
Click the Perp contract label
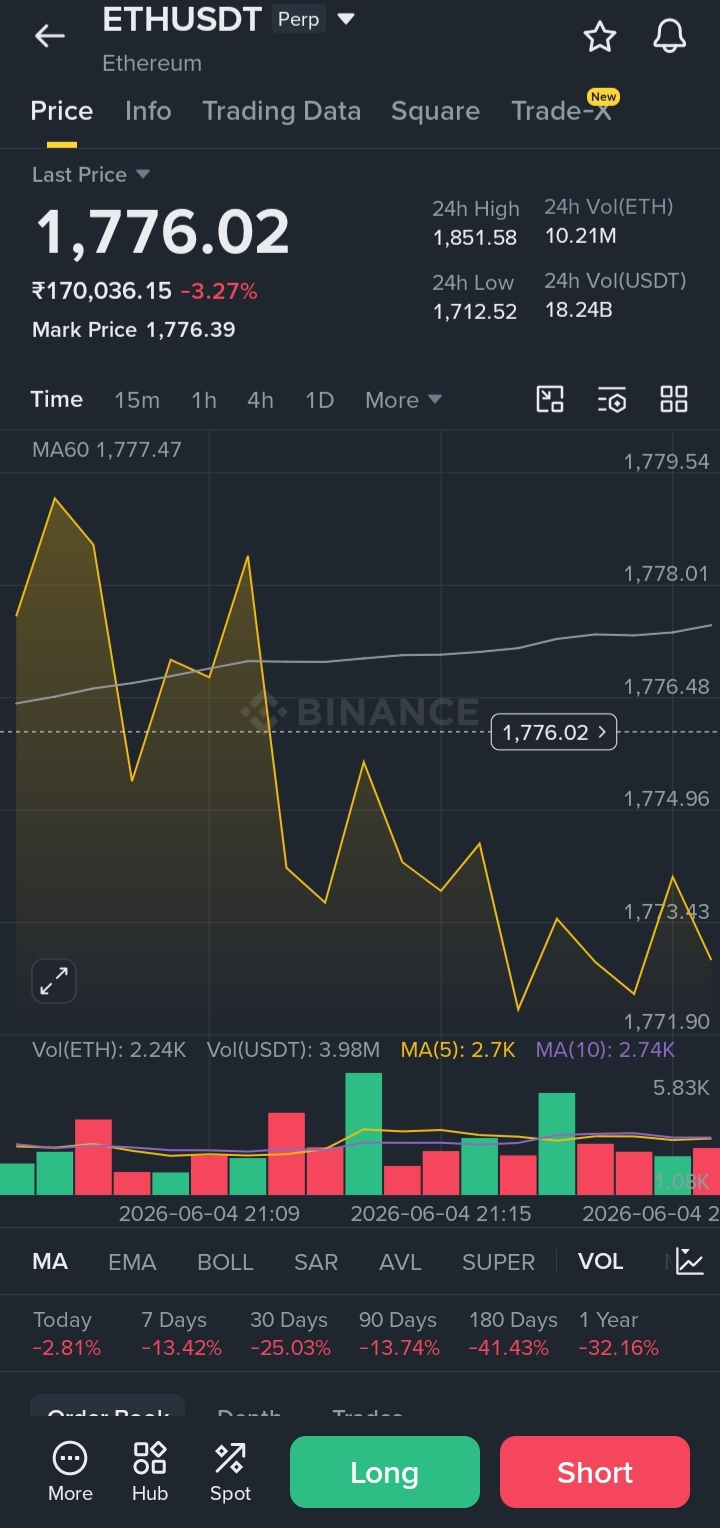[x=298, y=19]
